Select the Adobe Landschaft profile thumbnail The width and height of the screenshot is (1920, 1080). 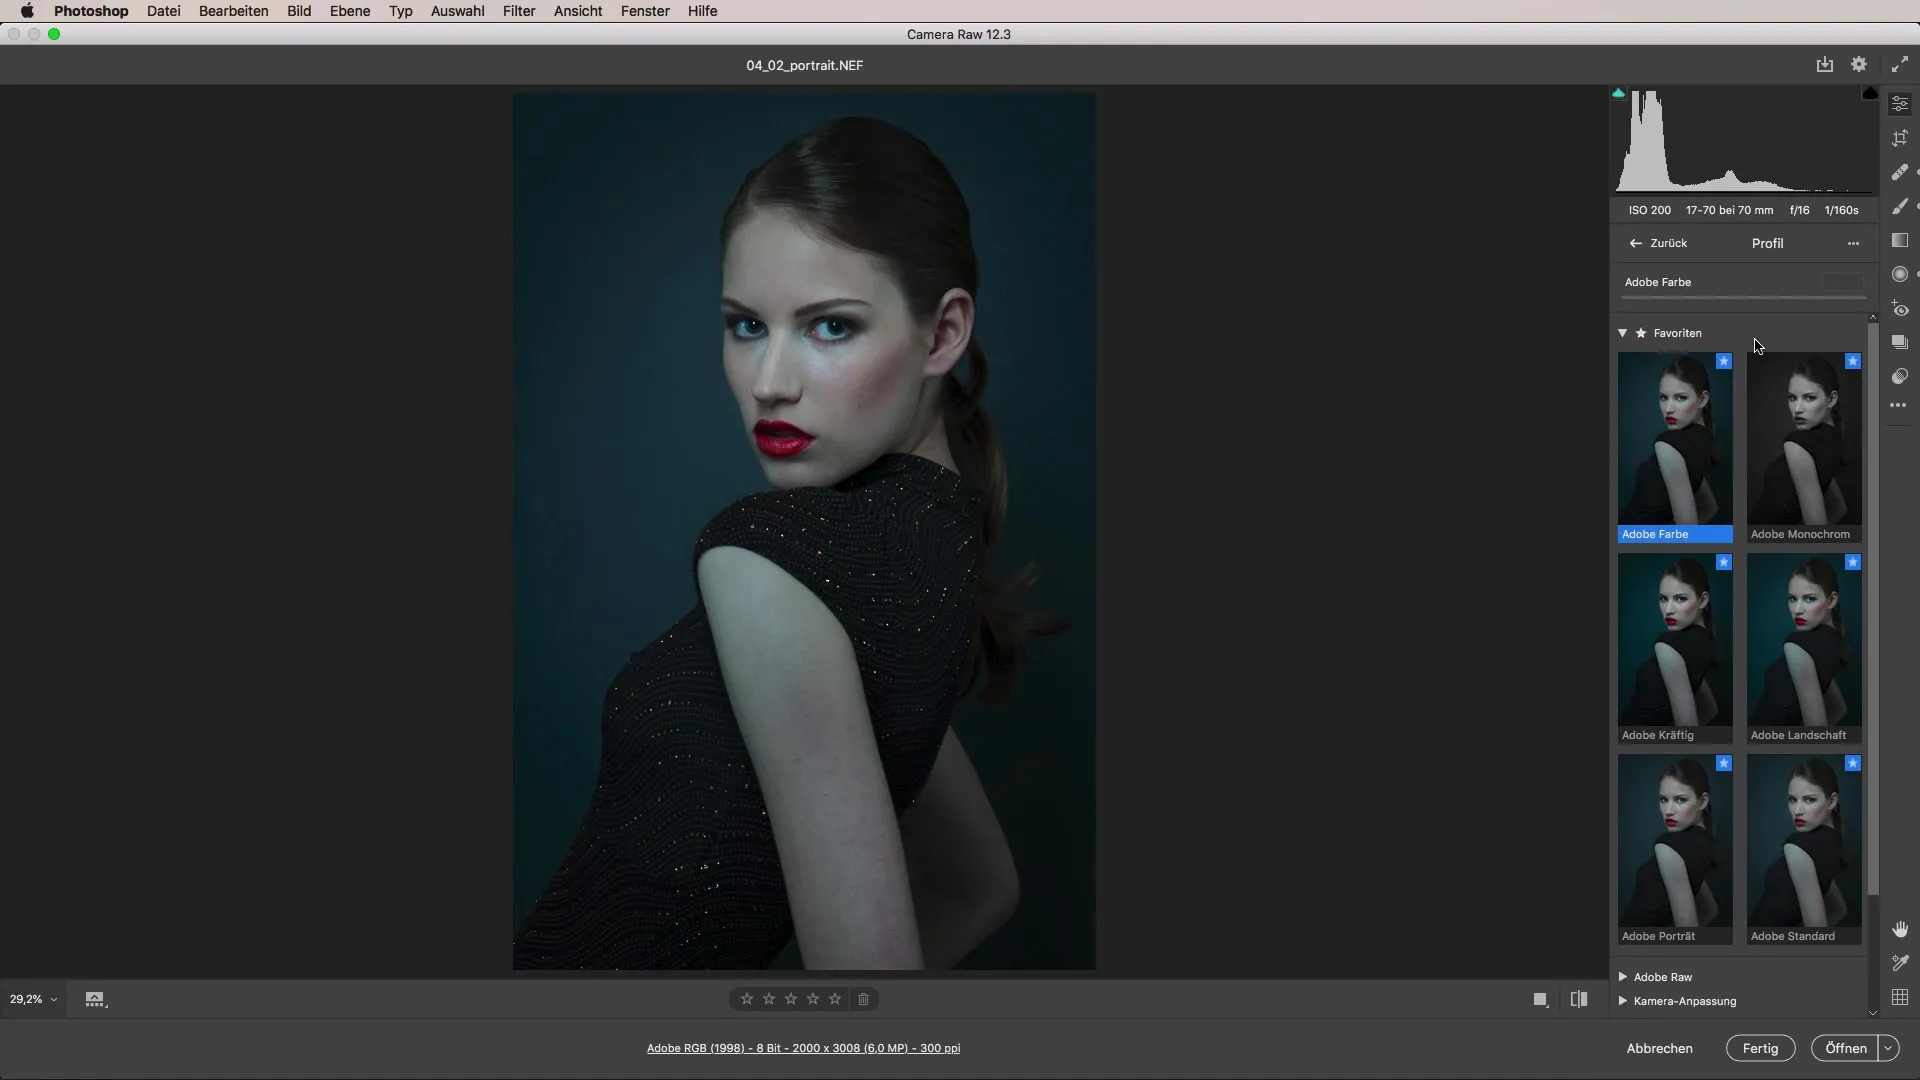[1804, 648]
